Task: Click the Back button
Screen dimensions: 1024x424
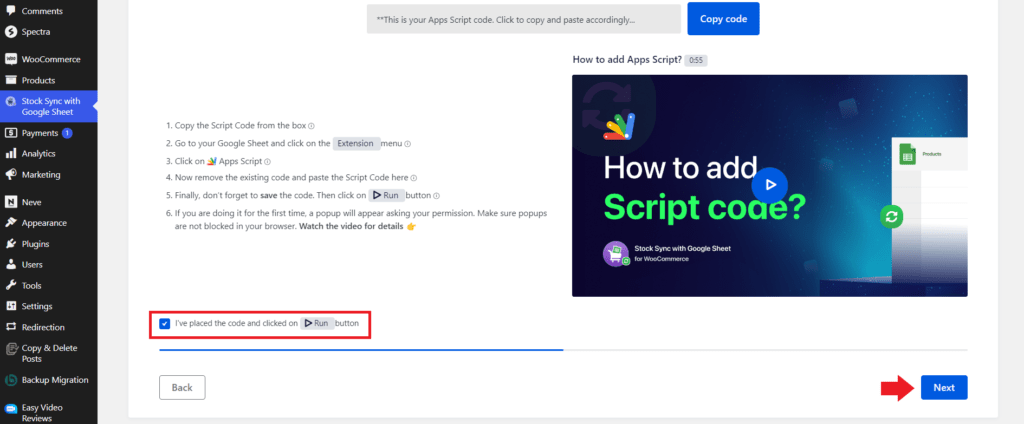Action: [182, 387]
